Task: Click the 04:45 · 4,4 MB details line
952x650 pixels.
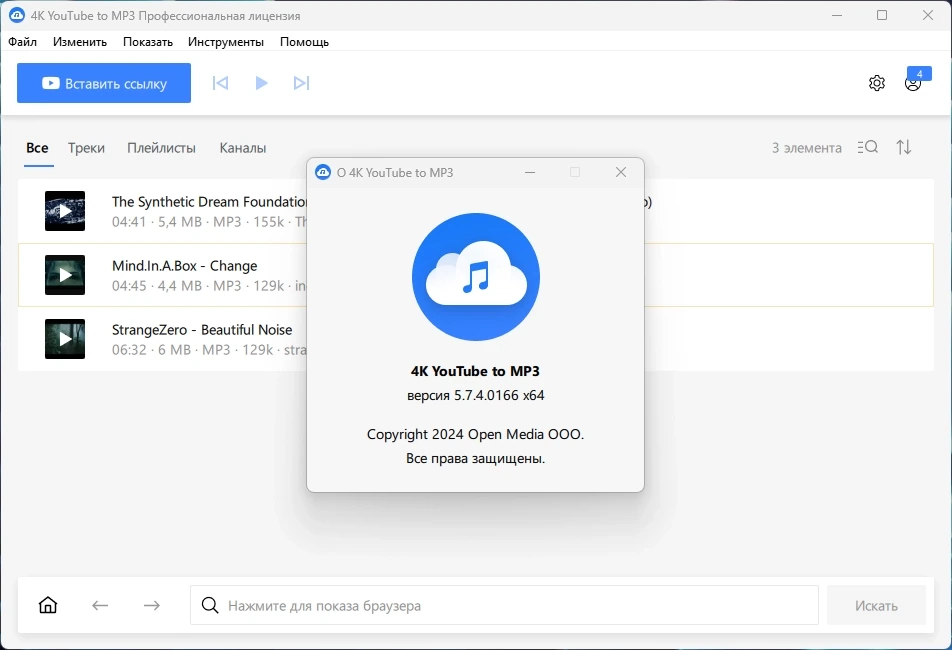Action: (x=209, y=286)
